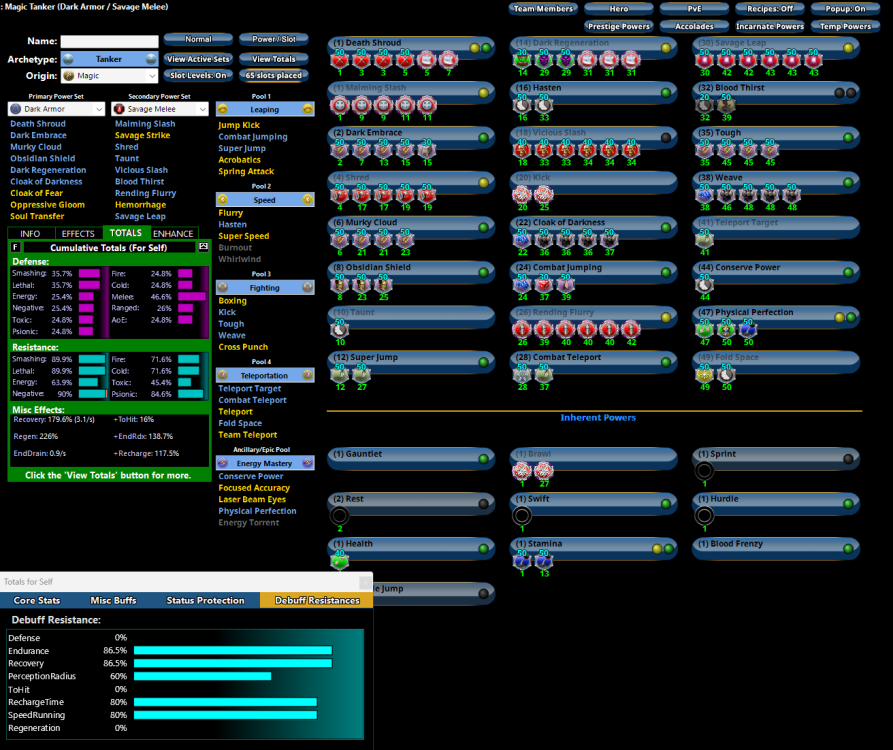Click the Health power's green enhancement slot
This screenshot has height=750, width=893.
pos(340,561)
